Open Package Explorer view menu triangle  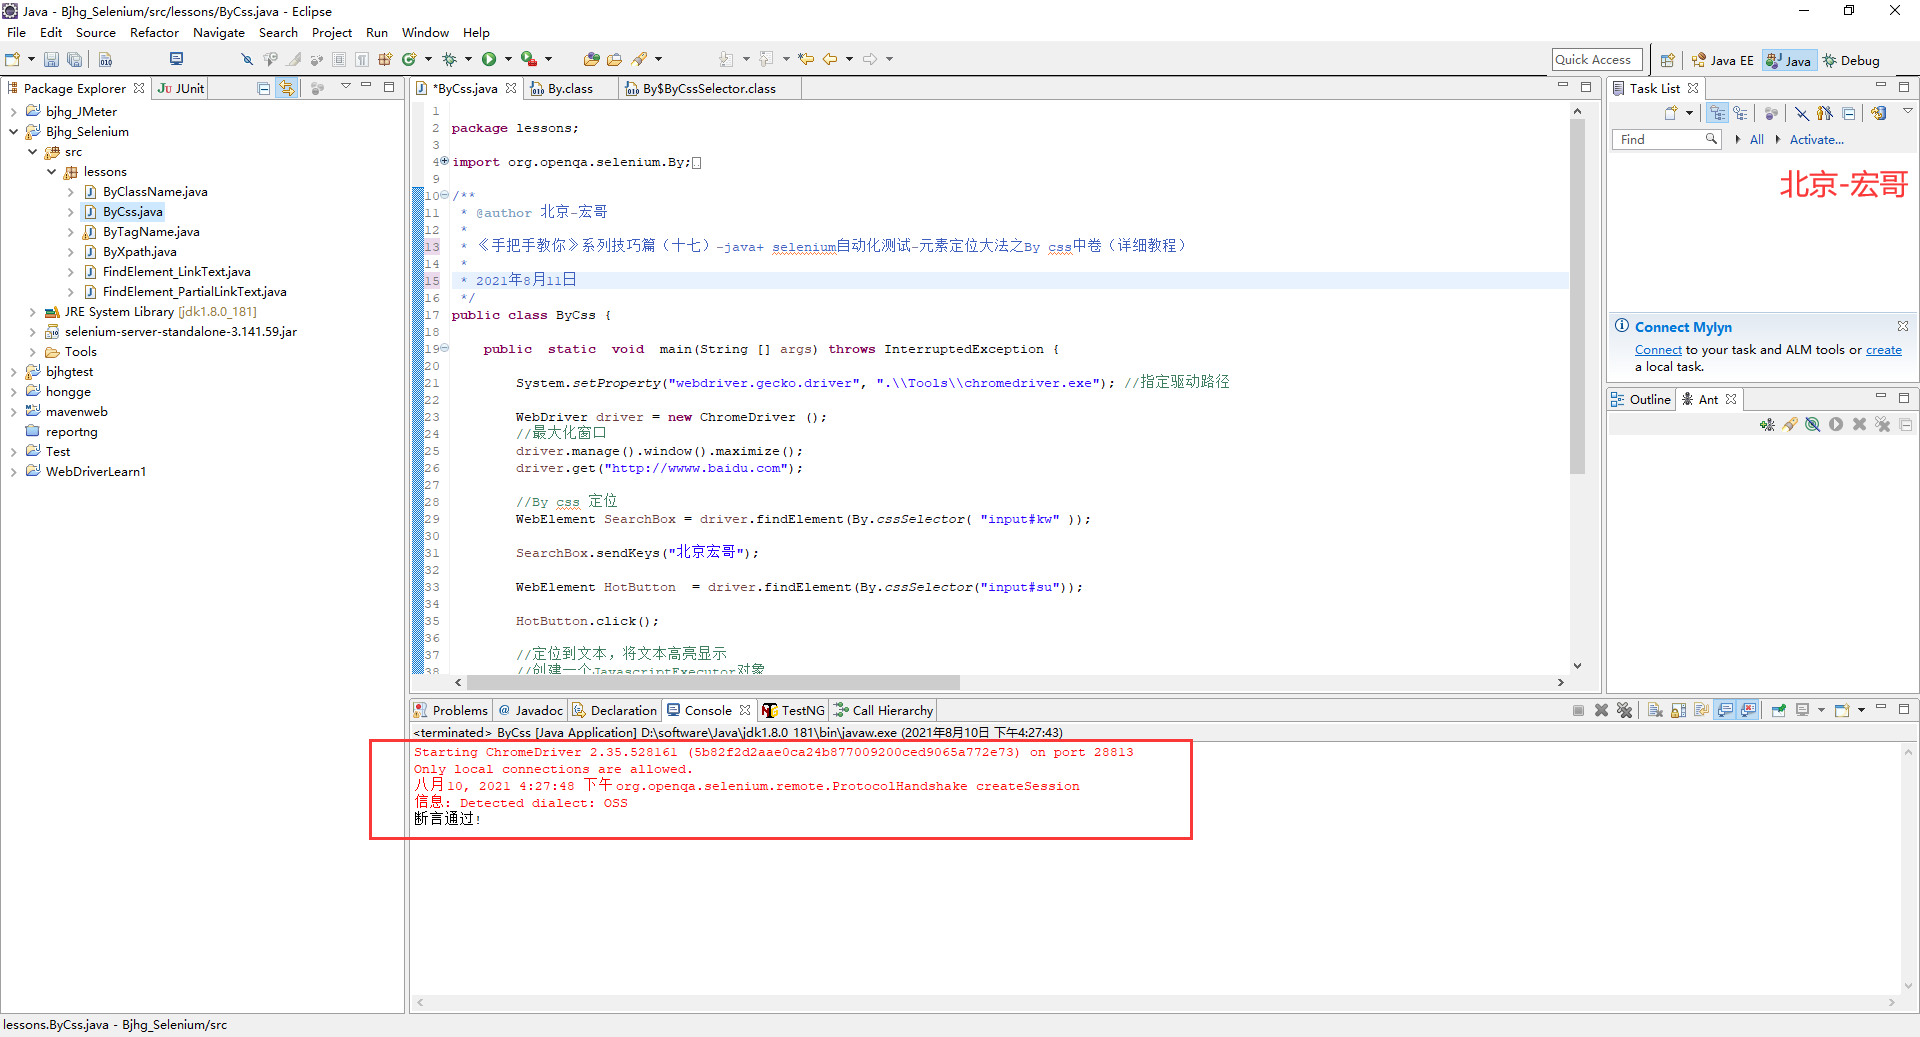[x=346, y=88]
